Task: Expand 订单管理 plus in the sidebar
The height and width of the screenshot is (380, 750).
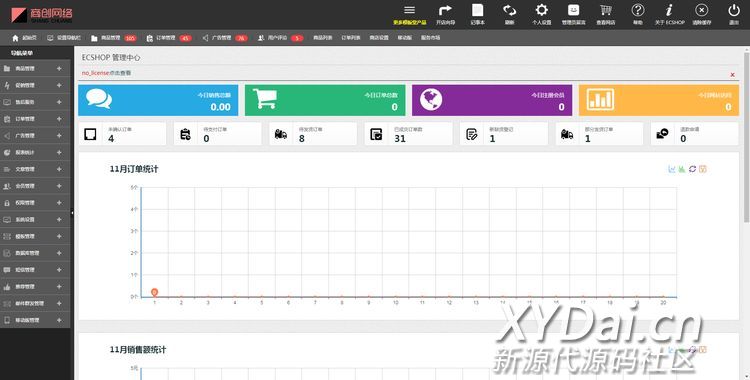Action: click(59, 119)
